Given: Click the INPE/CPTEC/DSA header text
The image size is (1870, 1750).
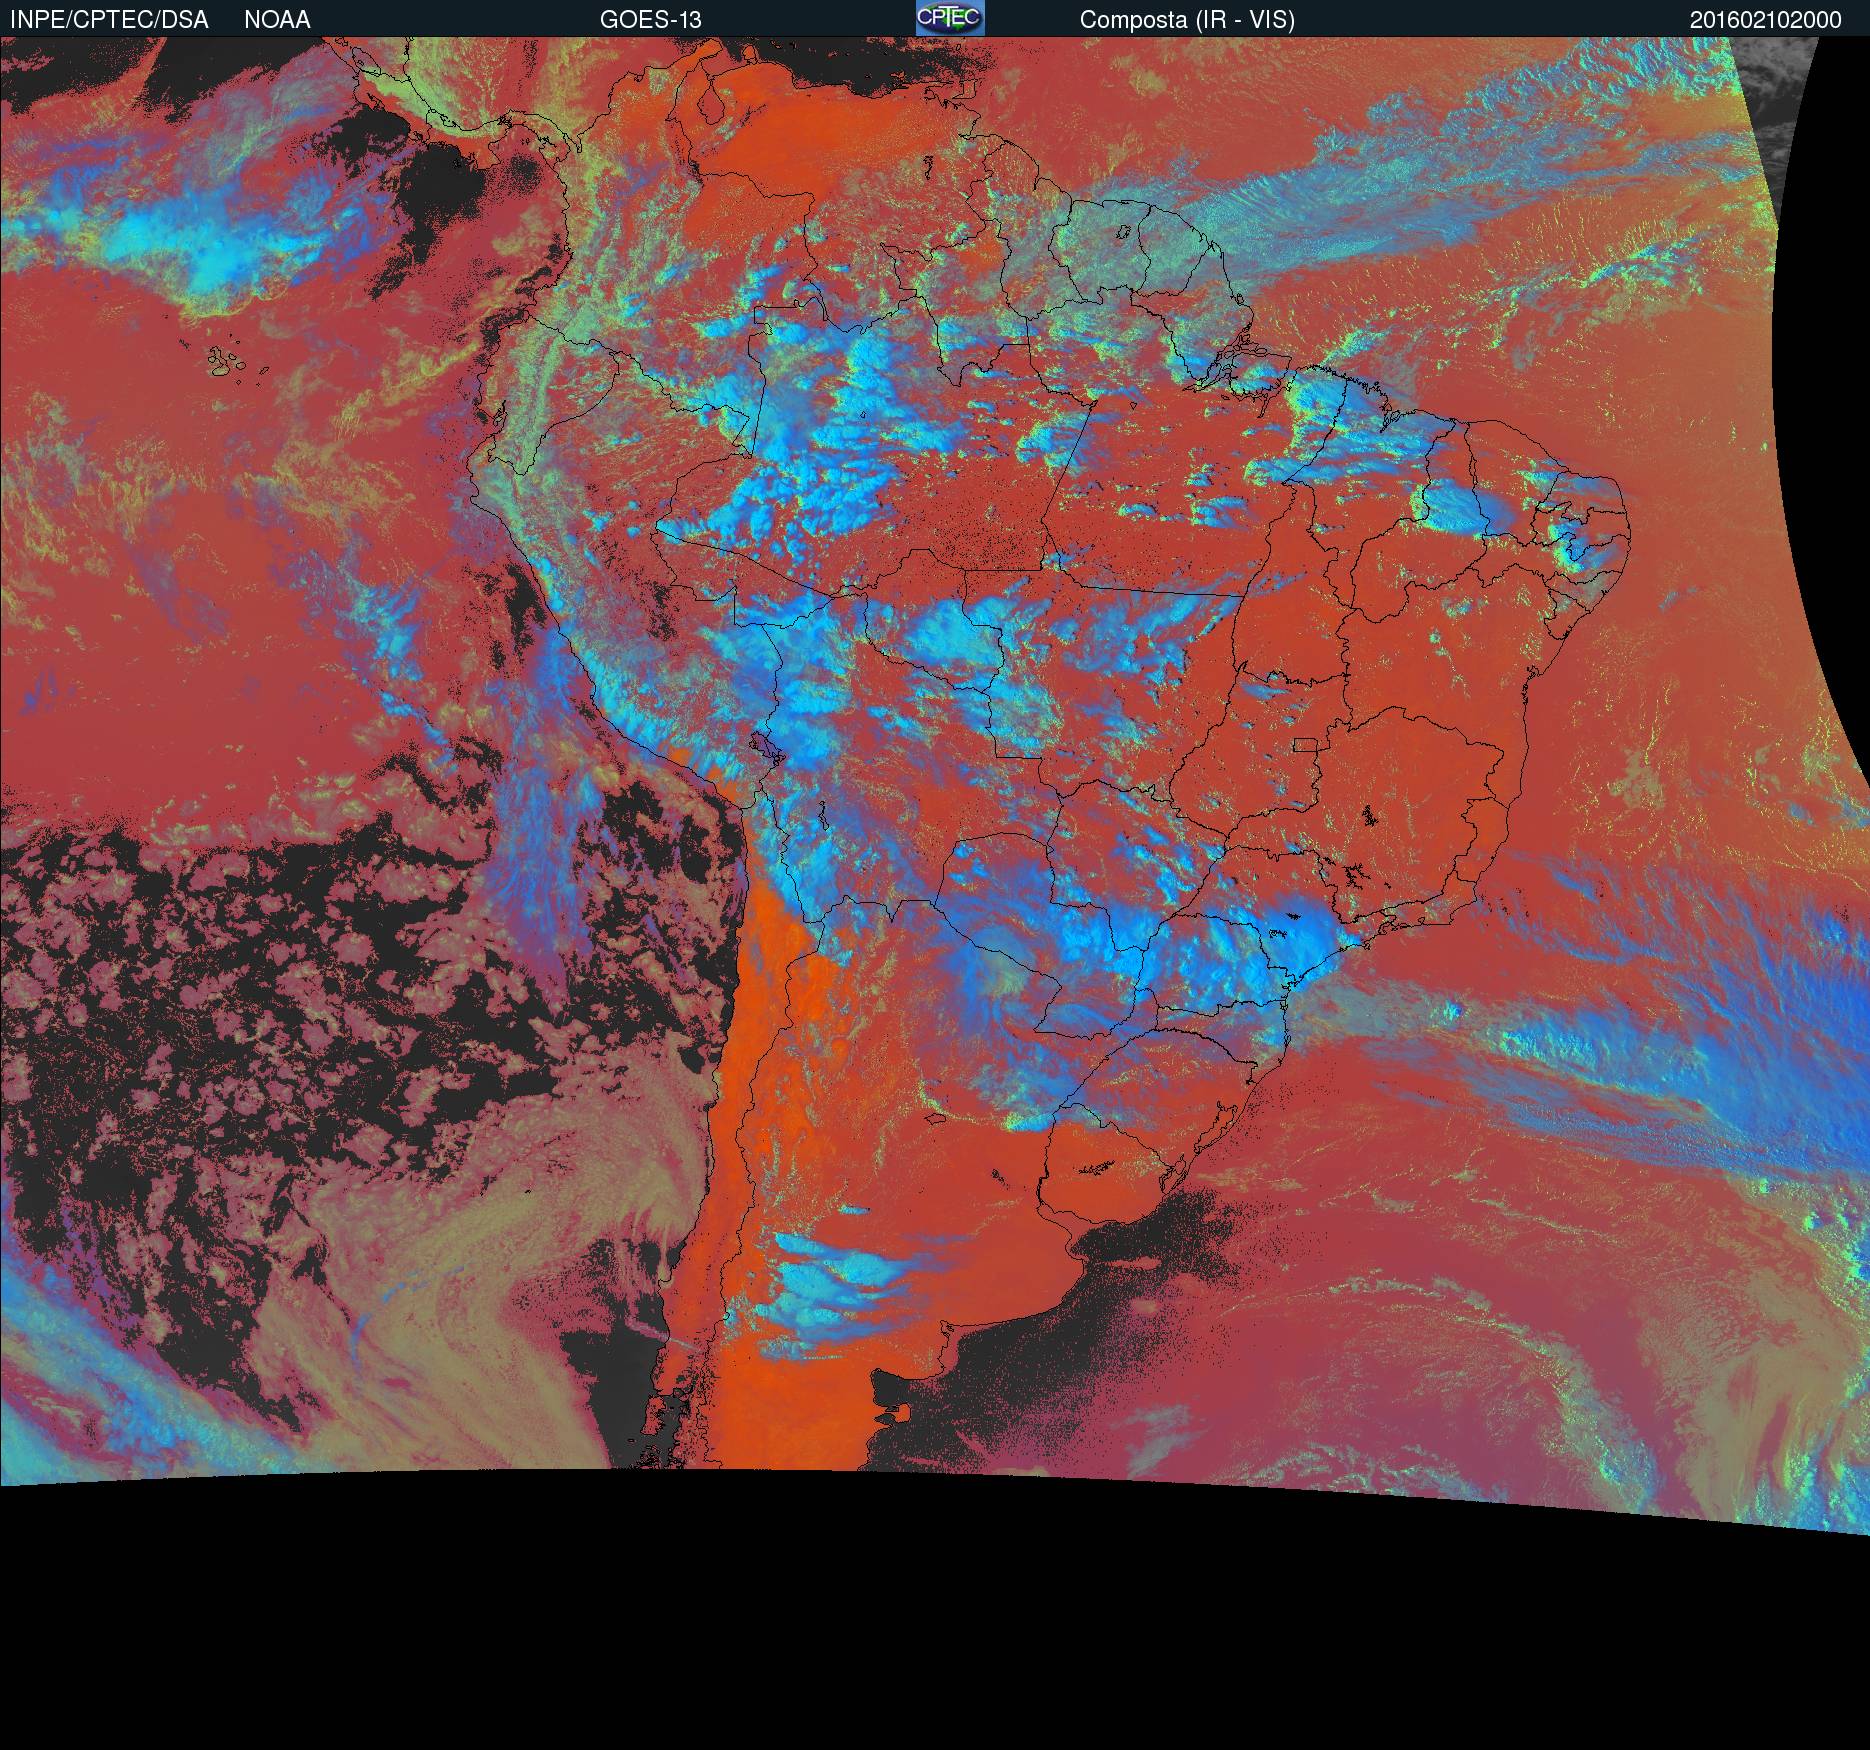Looking at the screenshot, I should pyautogui.click(x=109, y=20).
